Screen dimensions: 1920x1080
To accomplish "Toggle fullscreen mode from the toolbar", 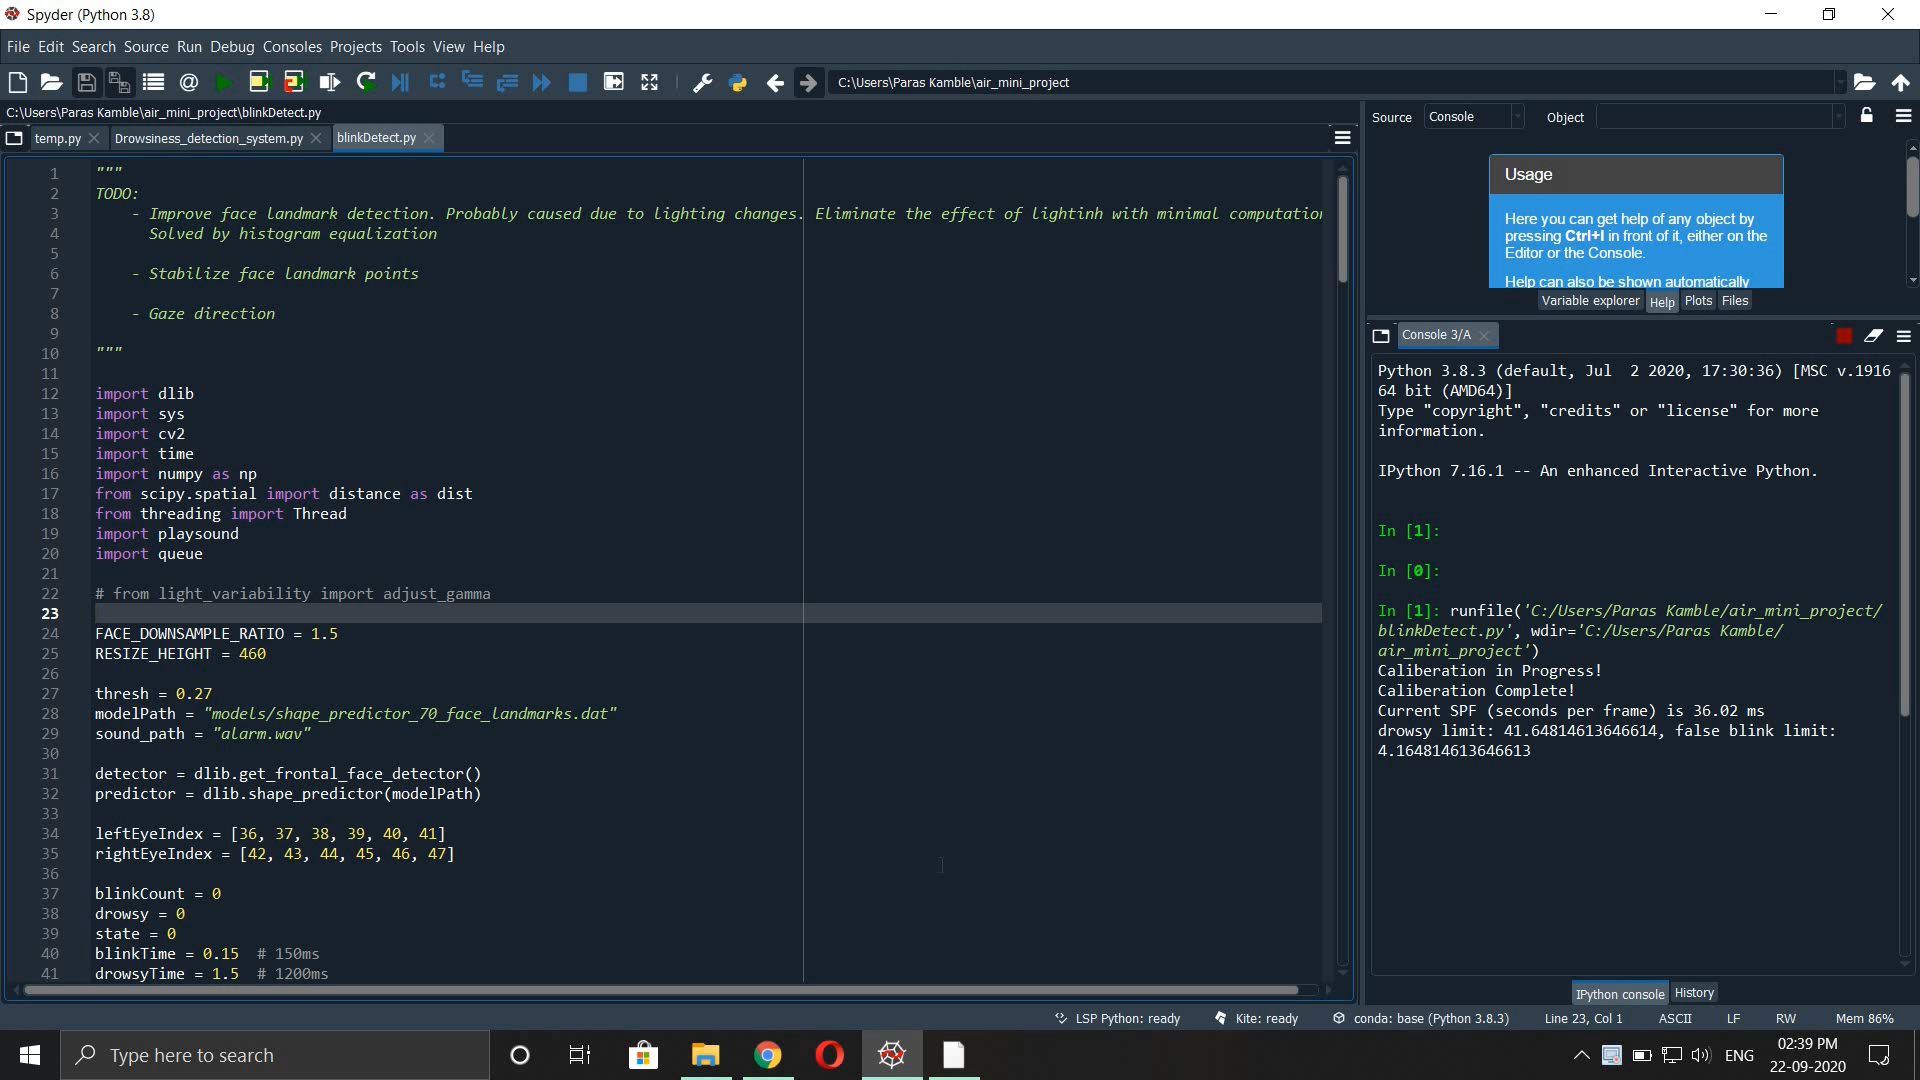I will coord(649,82).
